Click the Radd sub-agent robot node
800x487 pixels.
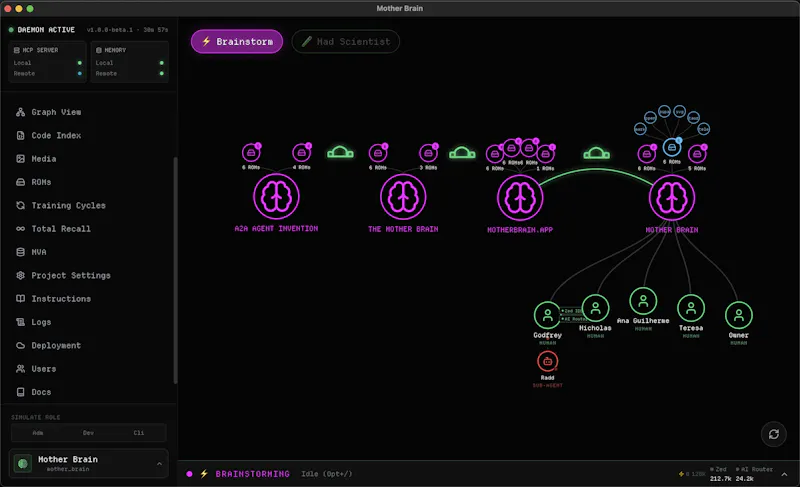click(547, 362)
